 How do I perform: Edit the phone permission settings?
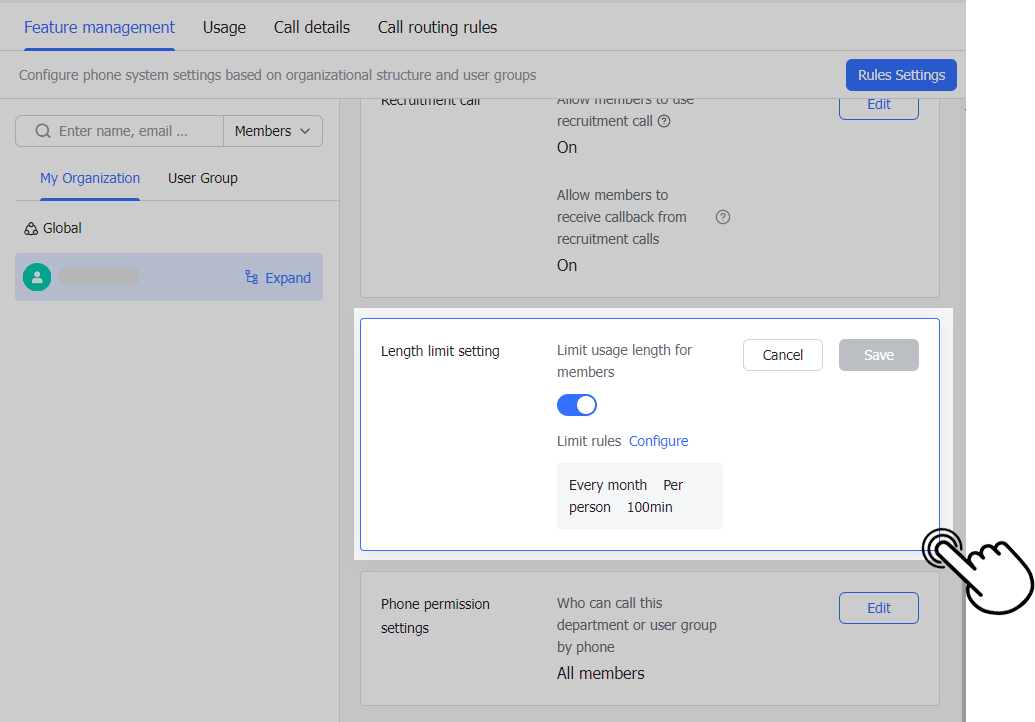tap(878, 607)
